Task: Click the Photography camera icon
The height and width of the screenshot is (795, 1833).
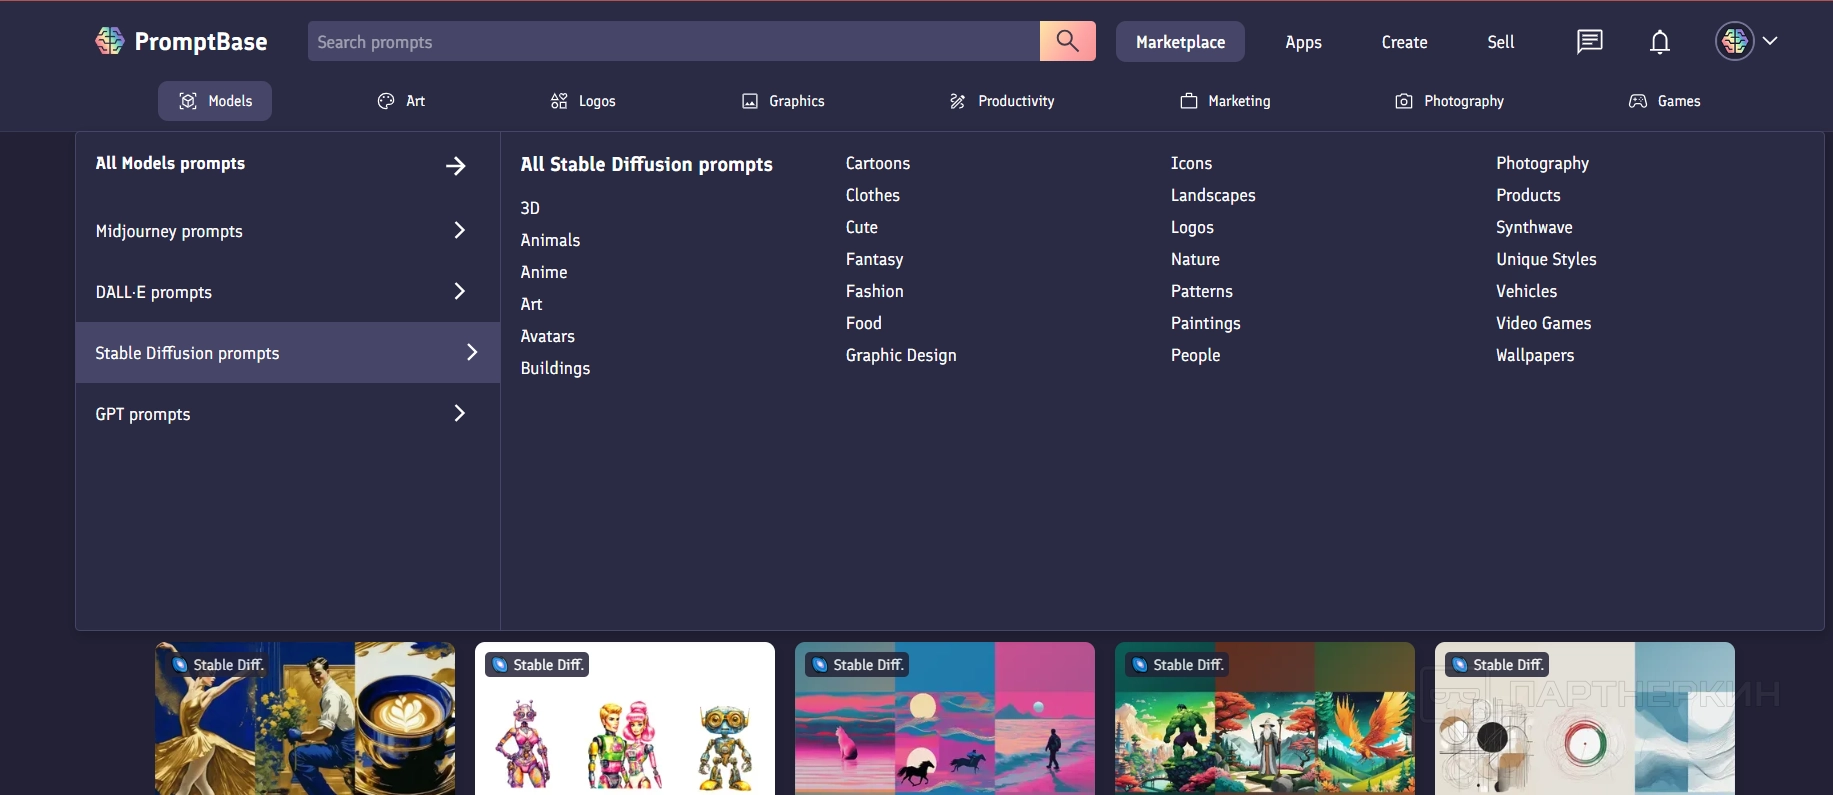Action: (x=1404, y=101)
